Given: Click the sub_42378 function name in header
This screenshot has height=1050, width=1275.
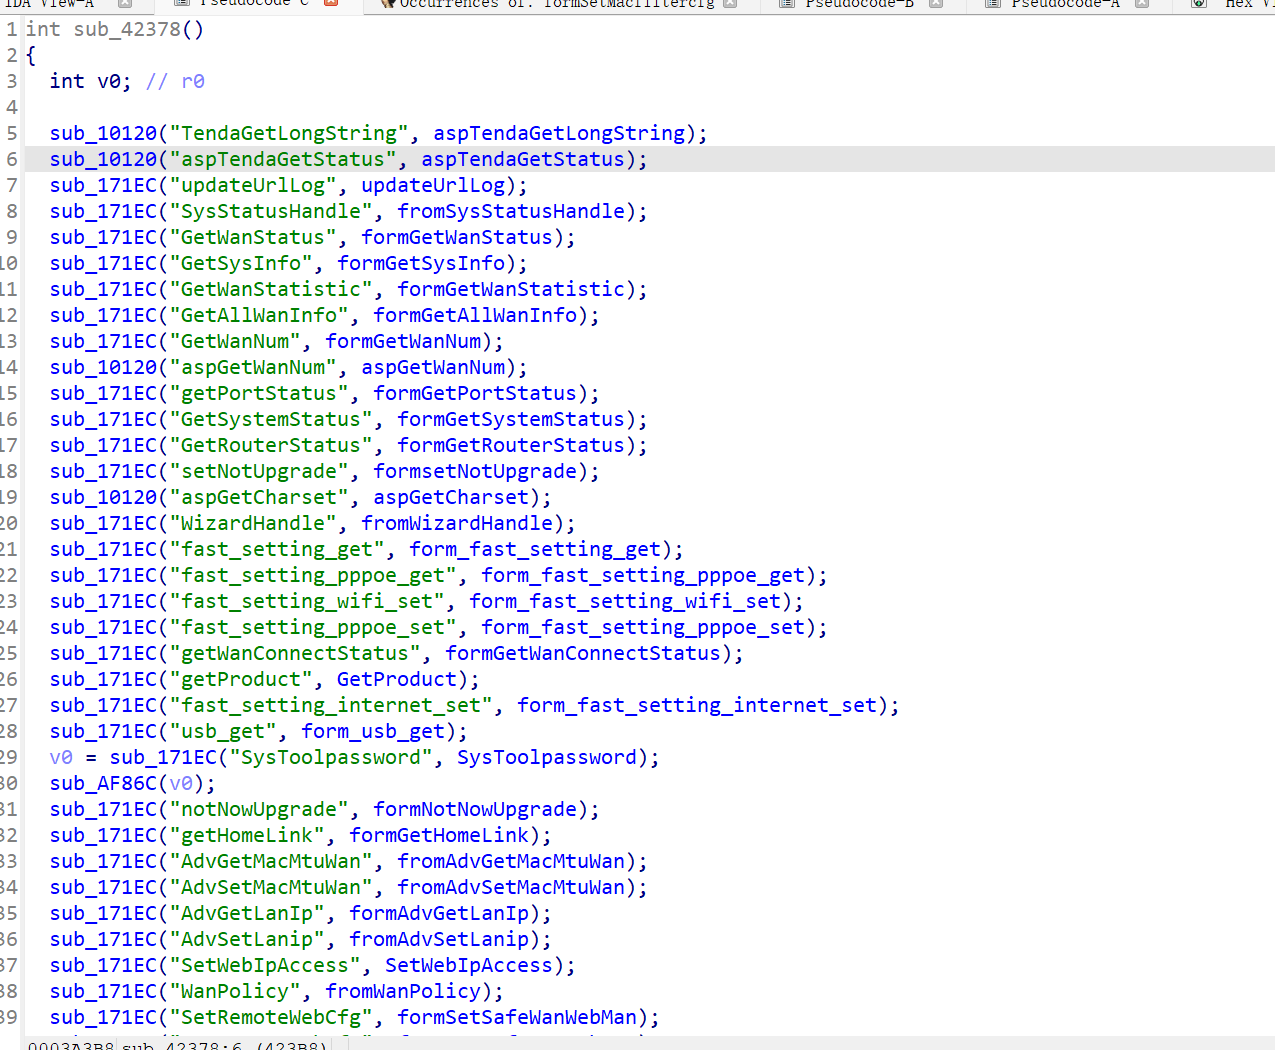Looking at the screenshot, I should (x=127, y=29).
